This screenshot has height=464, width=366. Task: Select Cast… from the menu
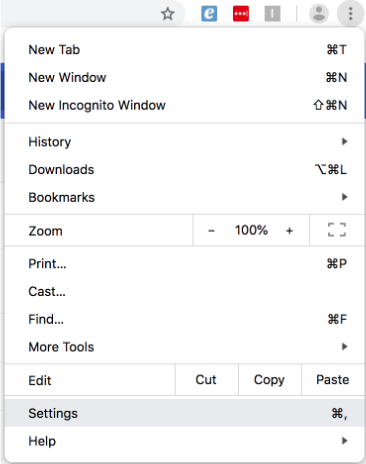[184, 291]
